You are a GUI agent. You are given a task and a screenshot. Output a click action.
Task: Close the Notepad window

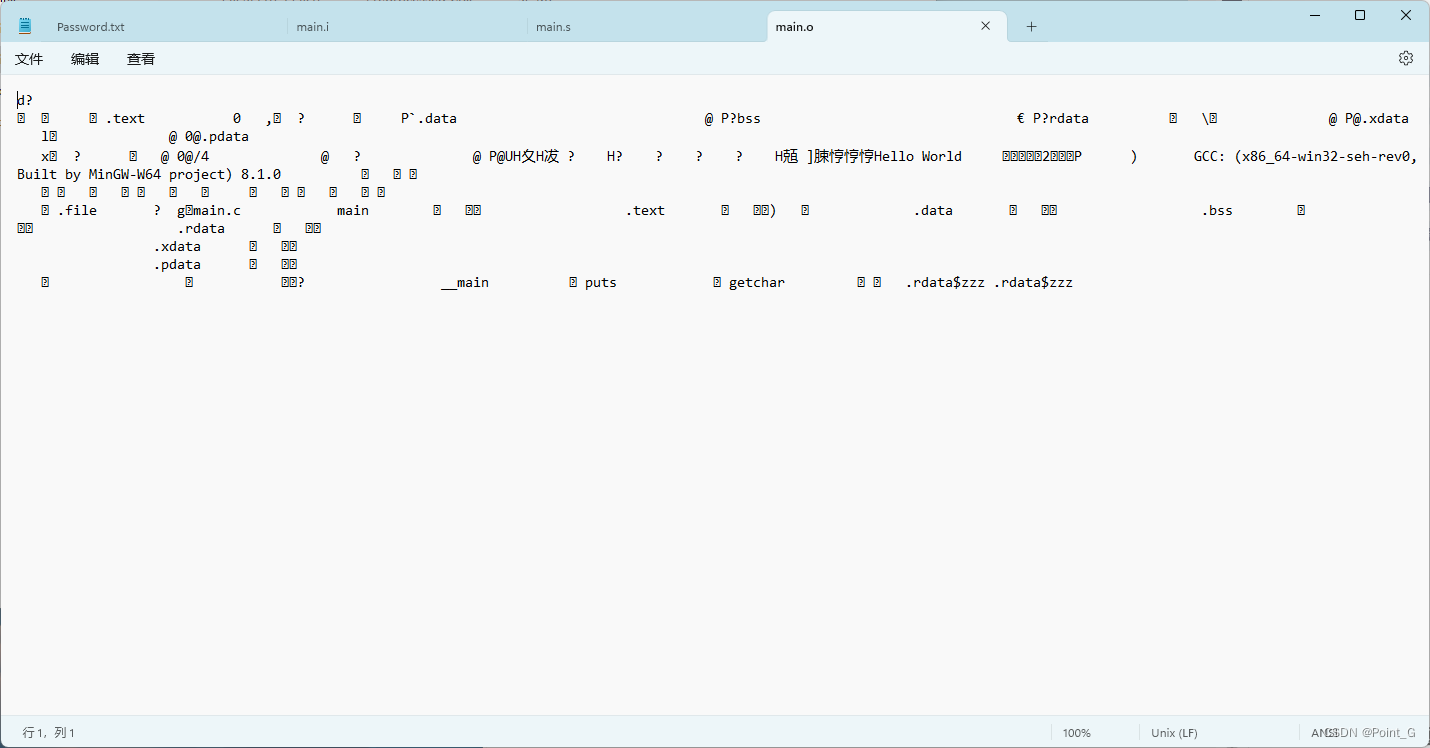pyautogui.click(x=1406, y=15)
